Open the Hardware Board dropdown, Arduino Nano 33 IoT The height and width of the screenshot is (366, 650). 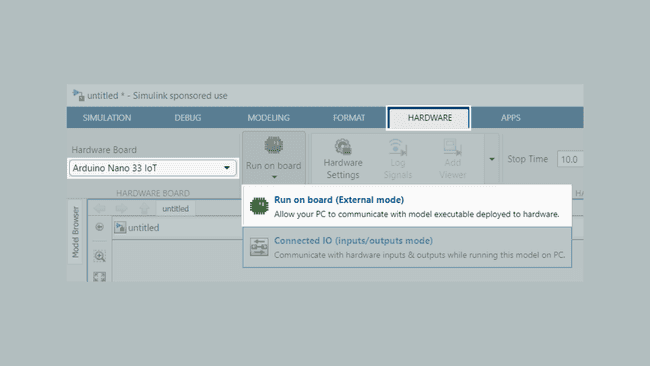coord(153,168)
